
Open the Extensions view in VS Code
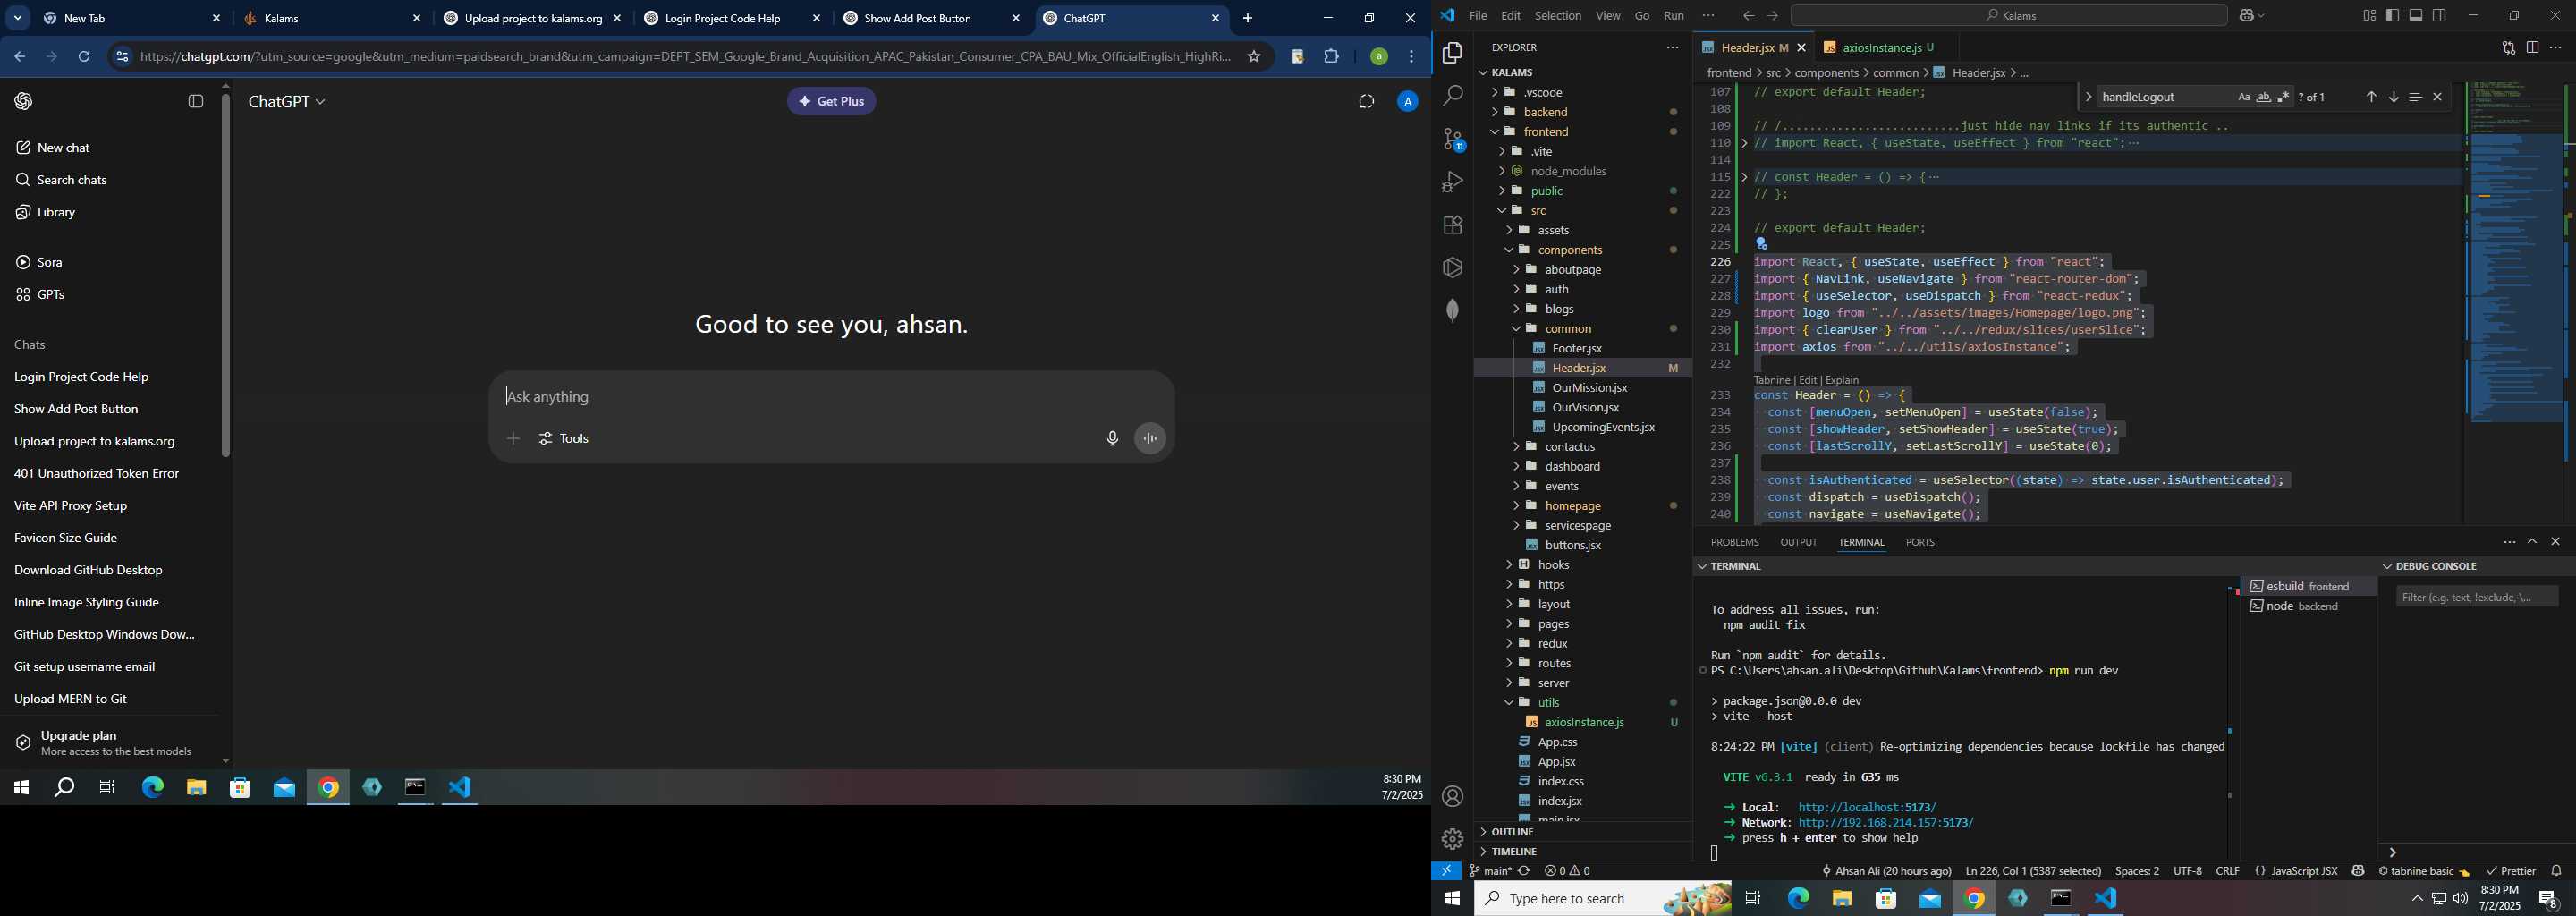tap(1452, 225)
